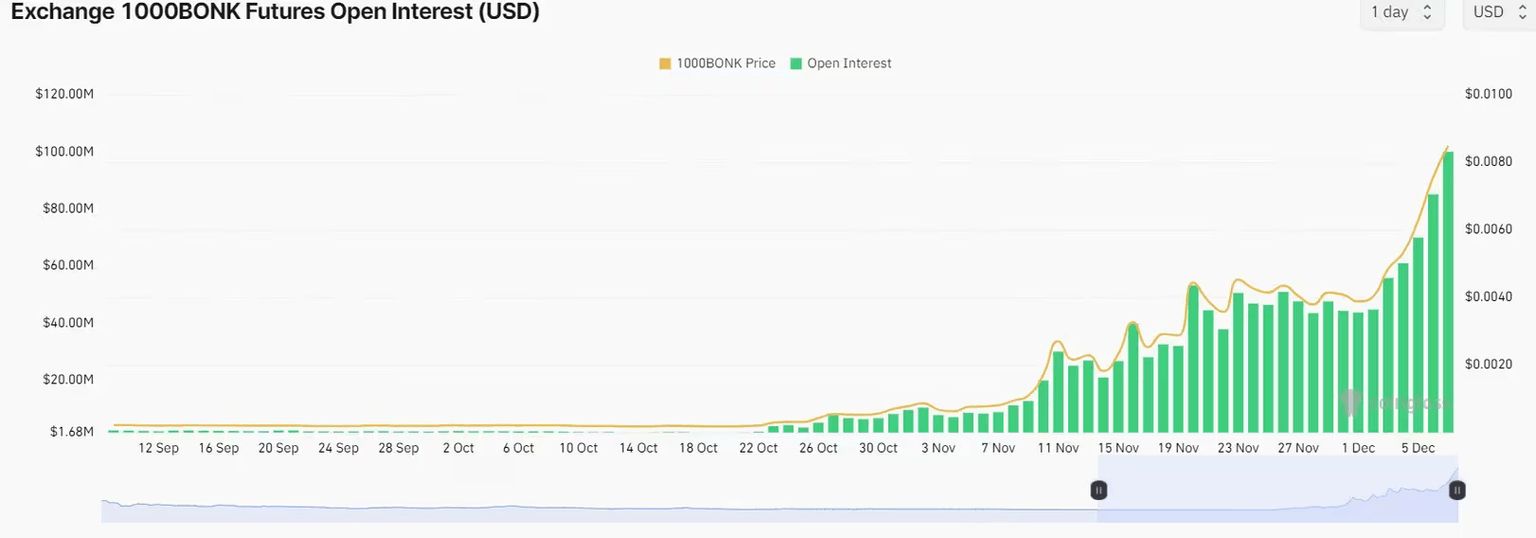Click the 30 Oct date label

click(879, 448)
